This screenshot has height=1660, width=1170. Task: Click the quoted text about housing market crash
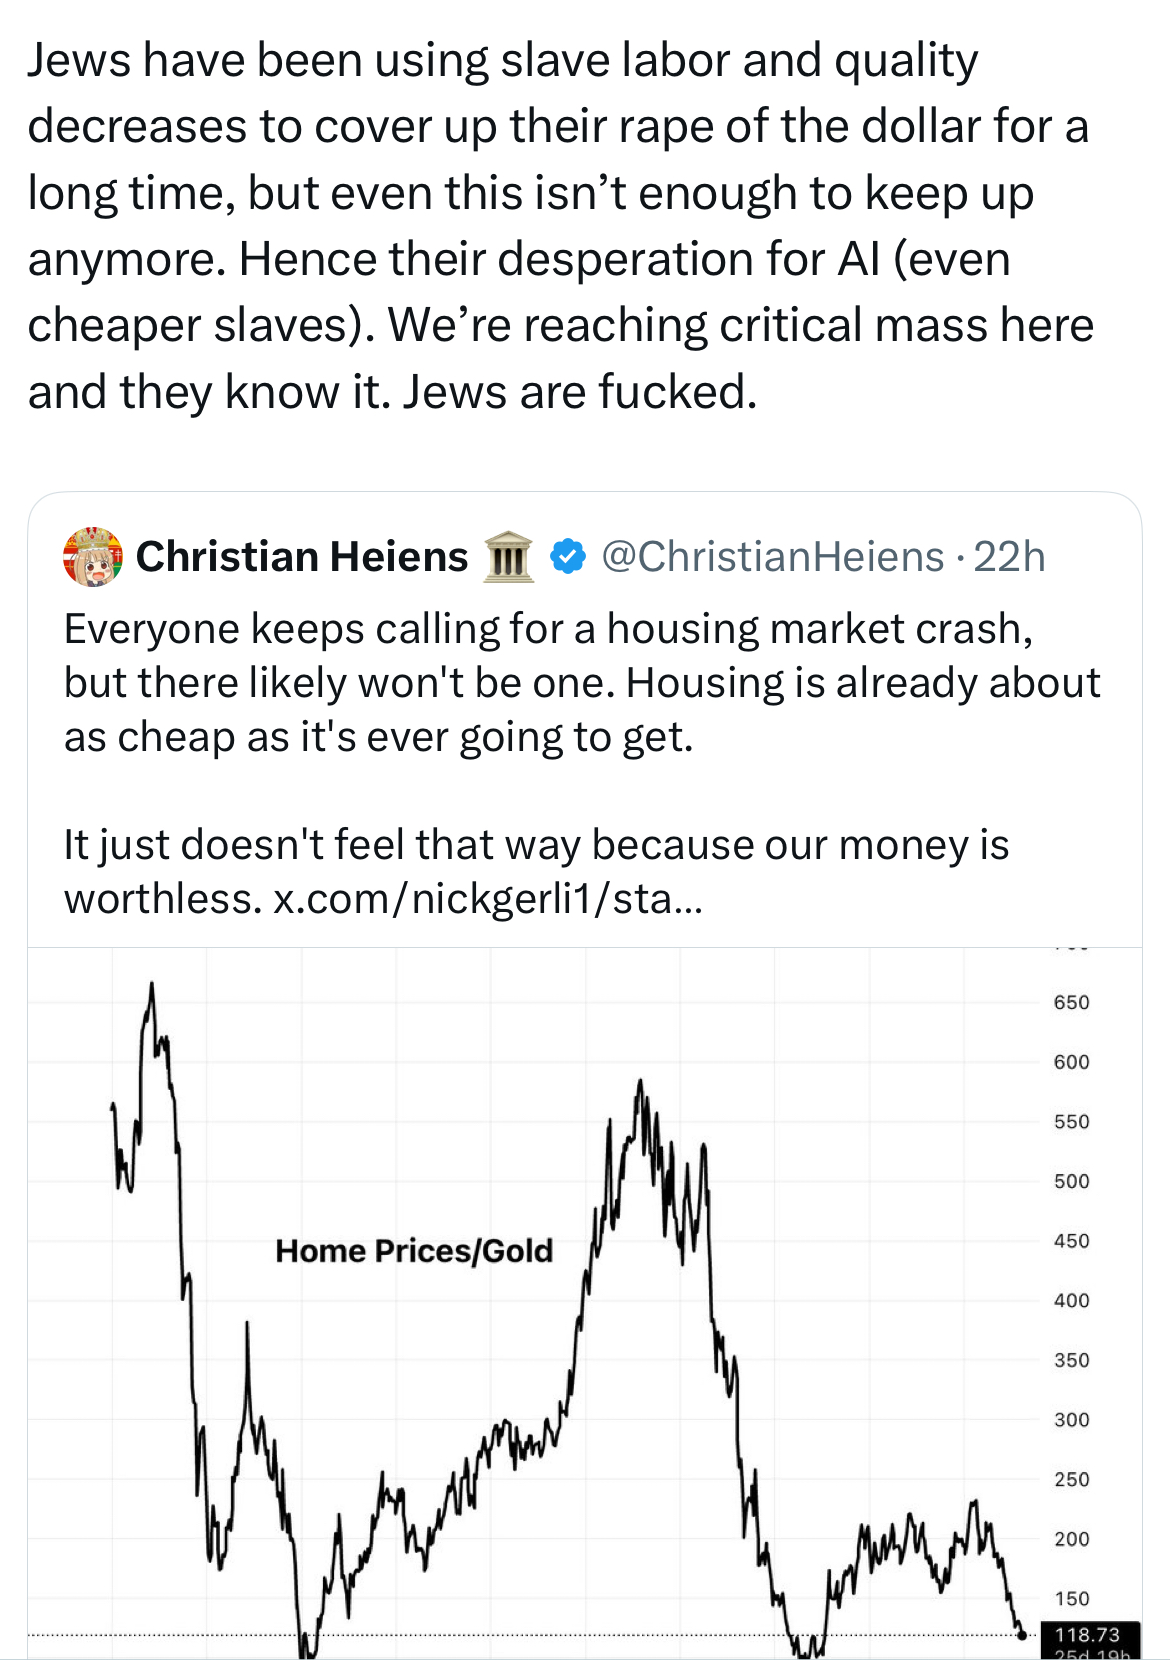[580, 683]
